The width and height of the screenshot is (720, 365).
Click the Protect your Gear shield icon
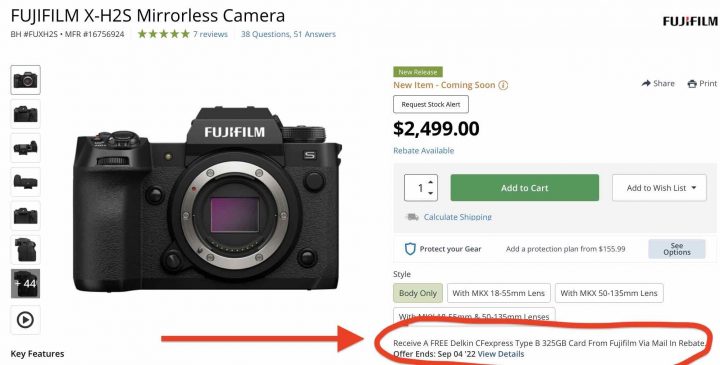410,249
